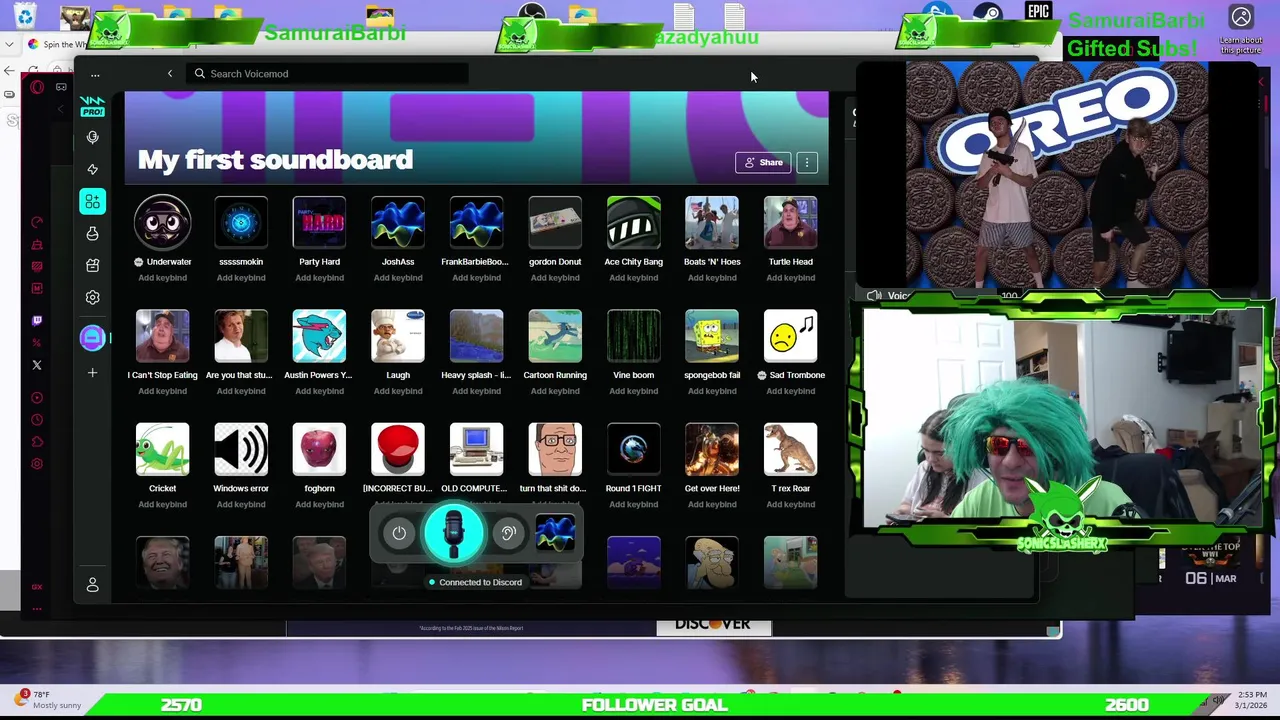
Task: Play the Heavy splash sound
Action: [x=476, y=336]
